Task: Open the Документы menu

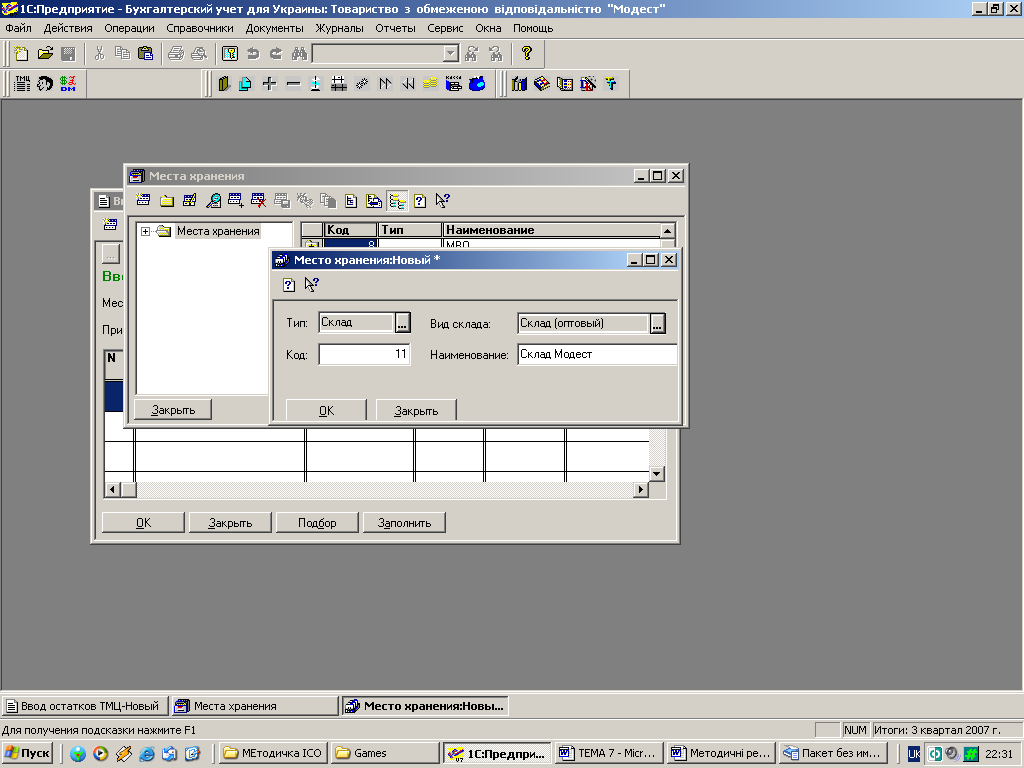Action: [x=274, y=28]
